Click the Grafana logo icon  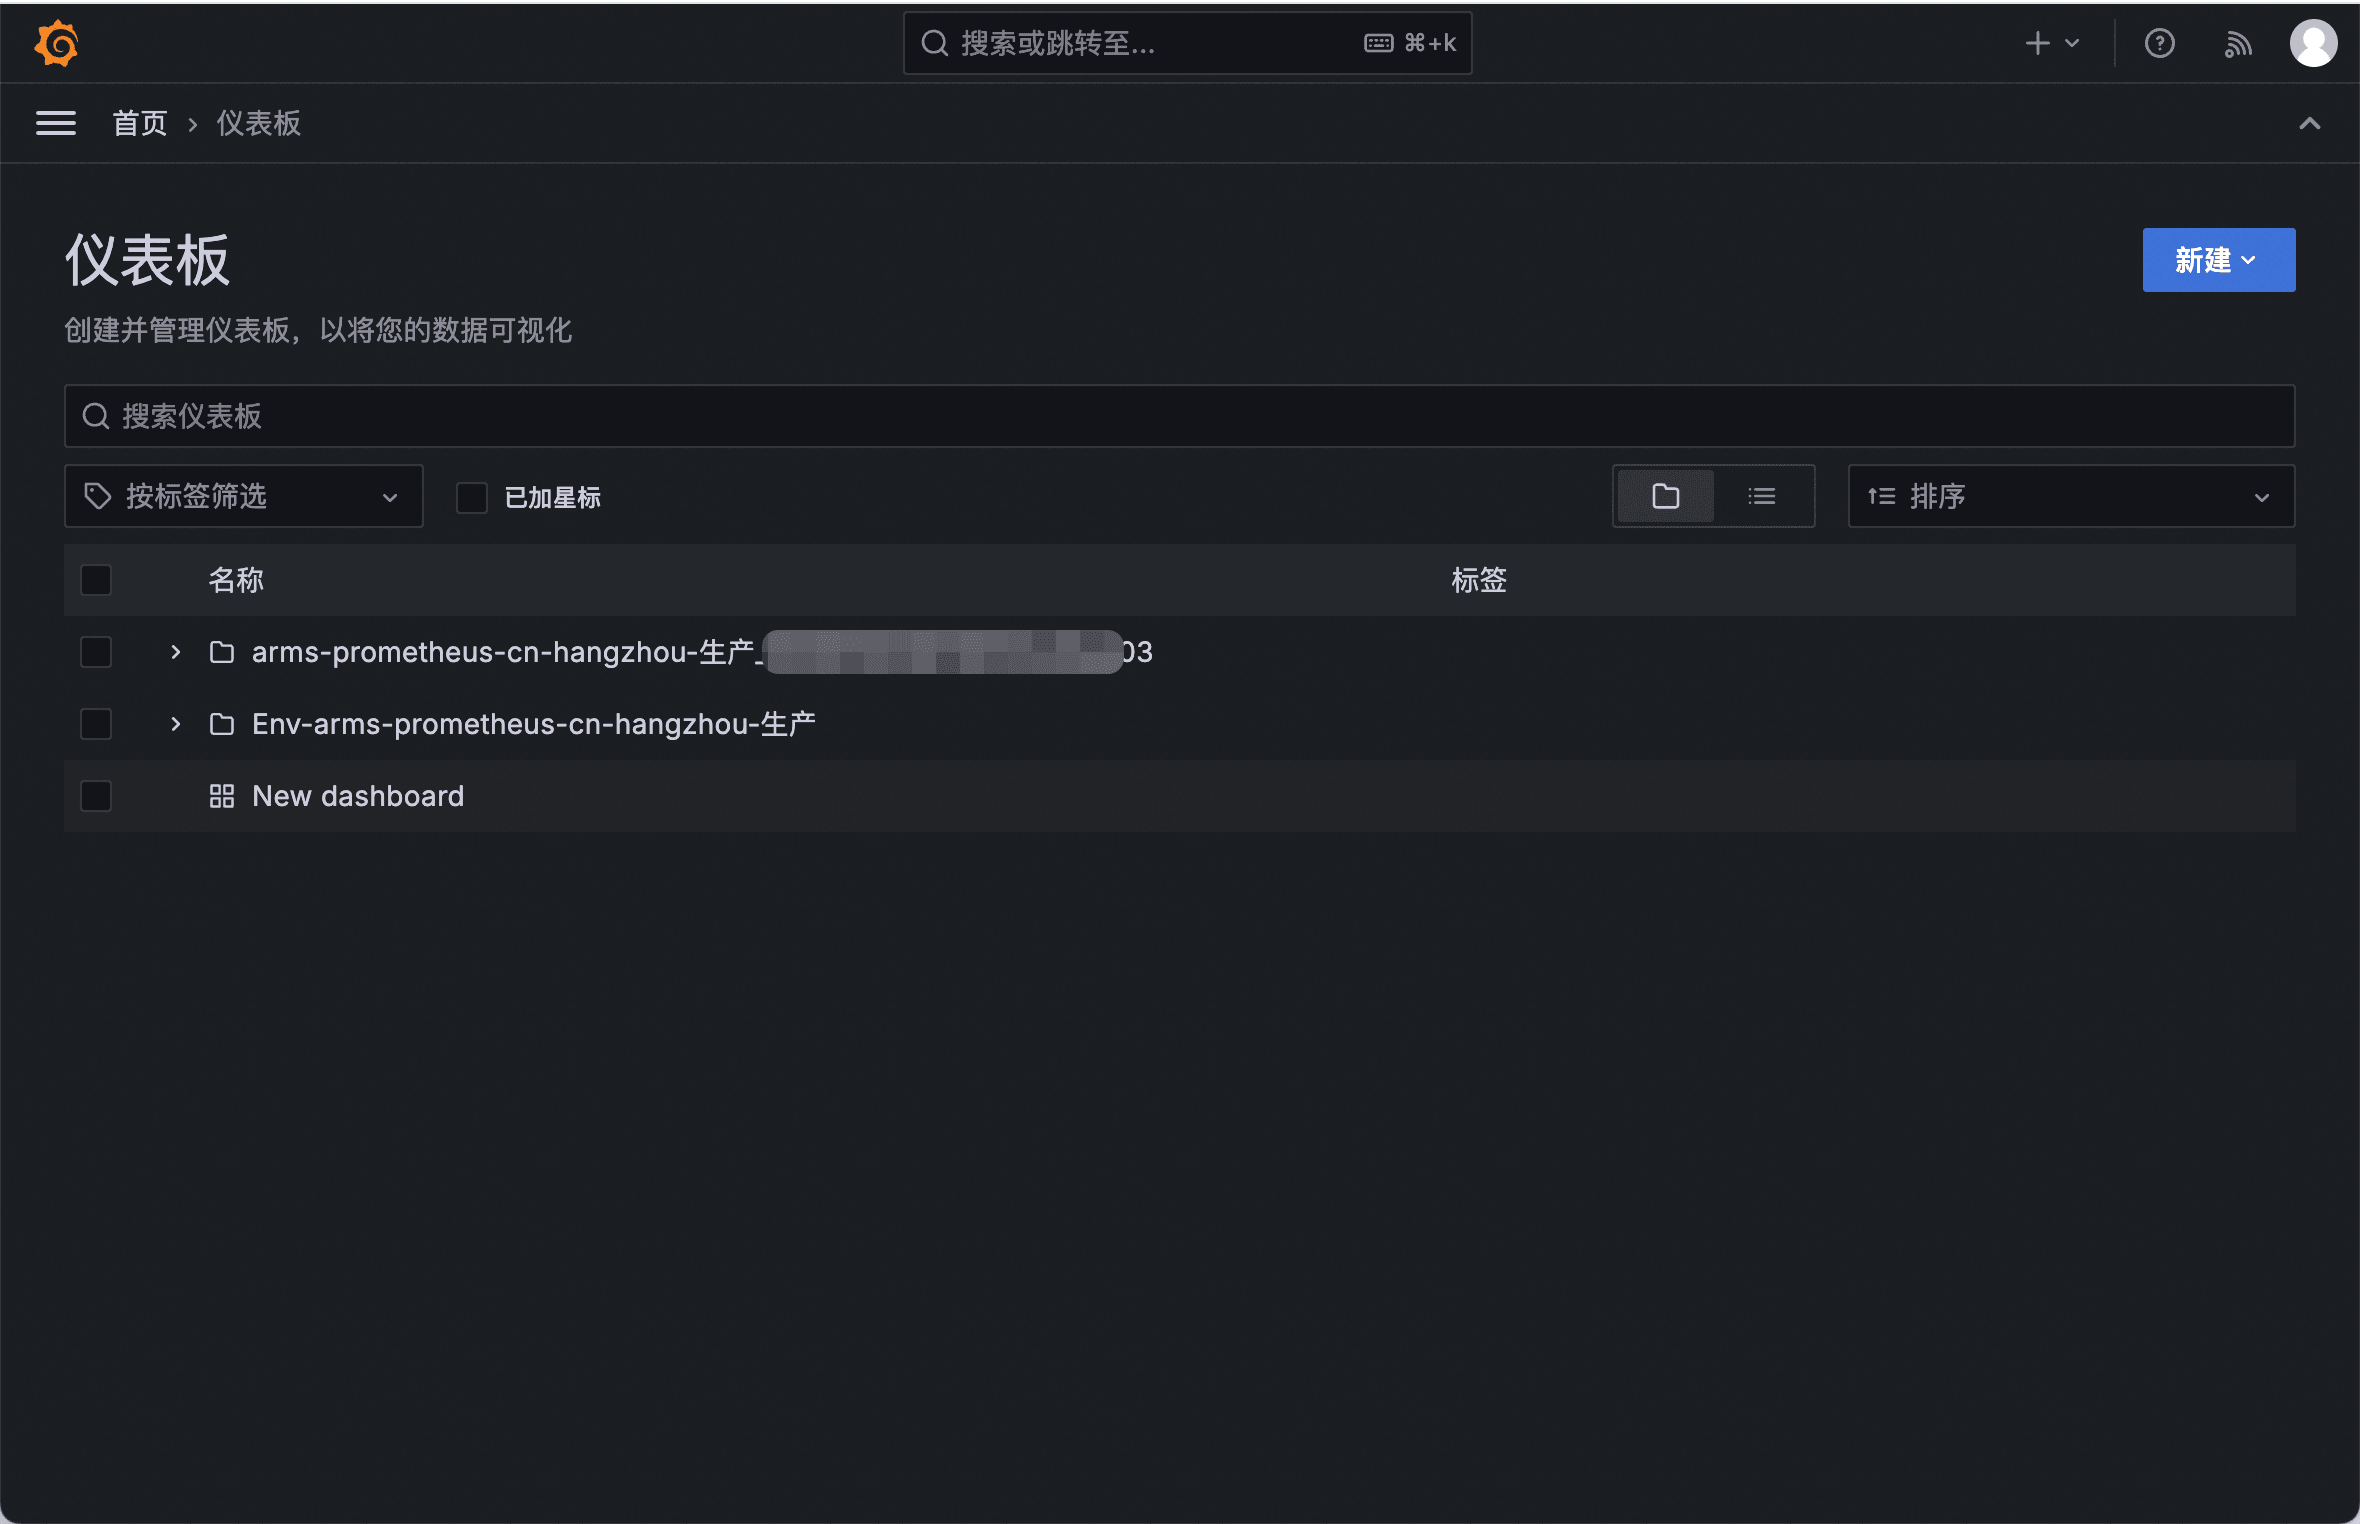pos(56,43)
